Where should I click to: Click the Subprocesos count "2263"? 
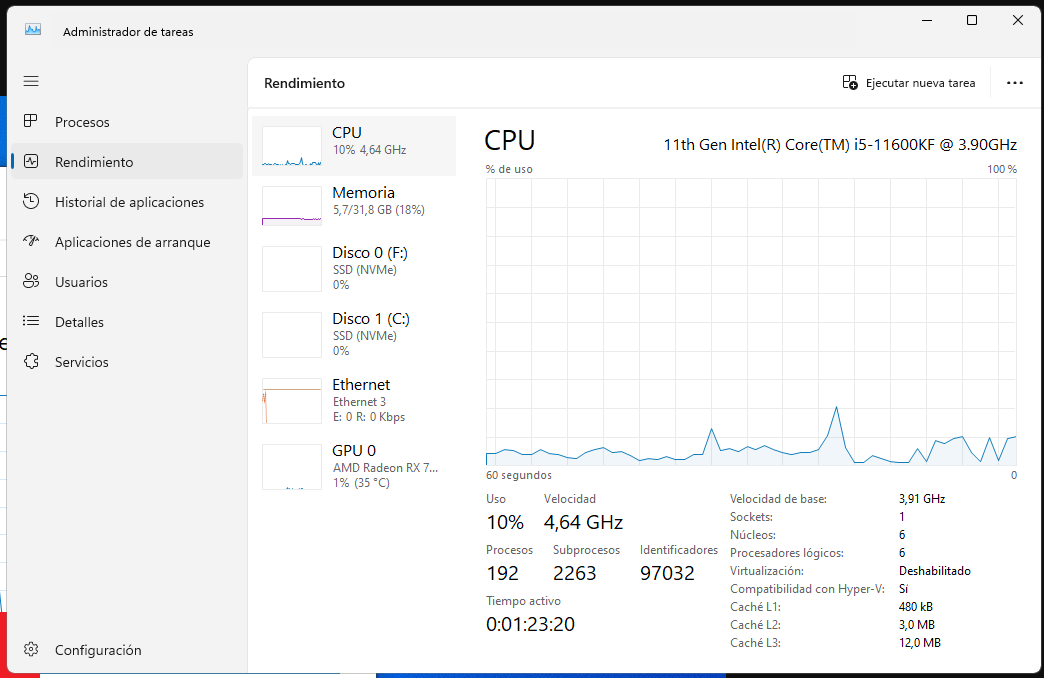[575, 573]
